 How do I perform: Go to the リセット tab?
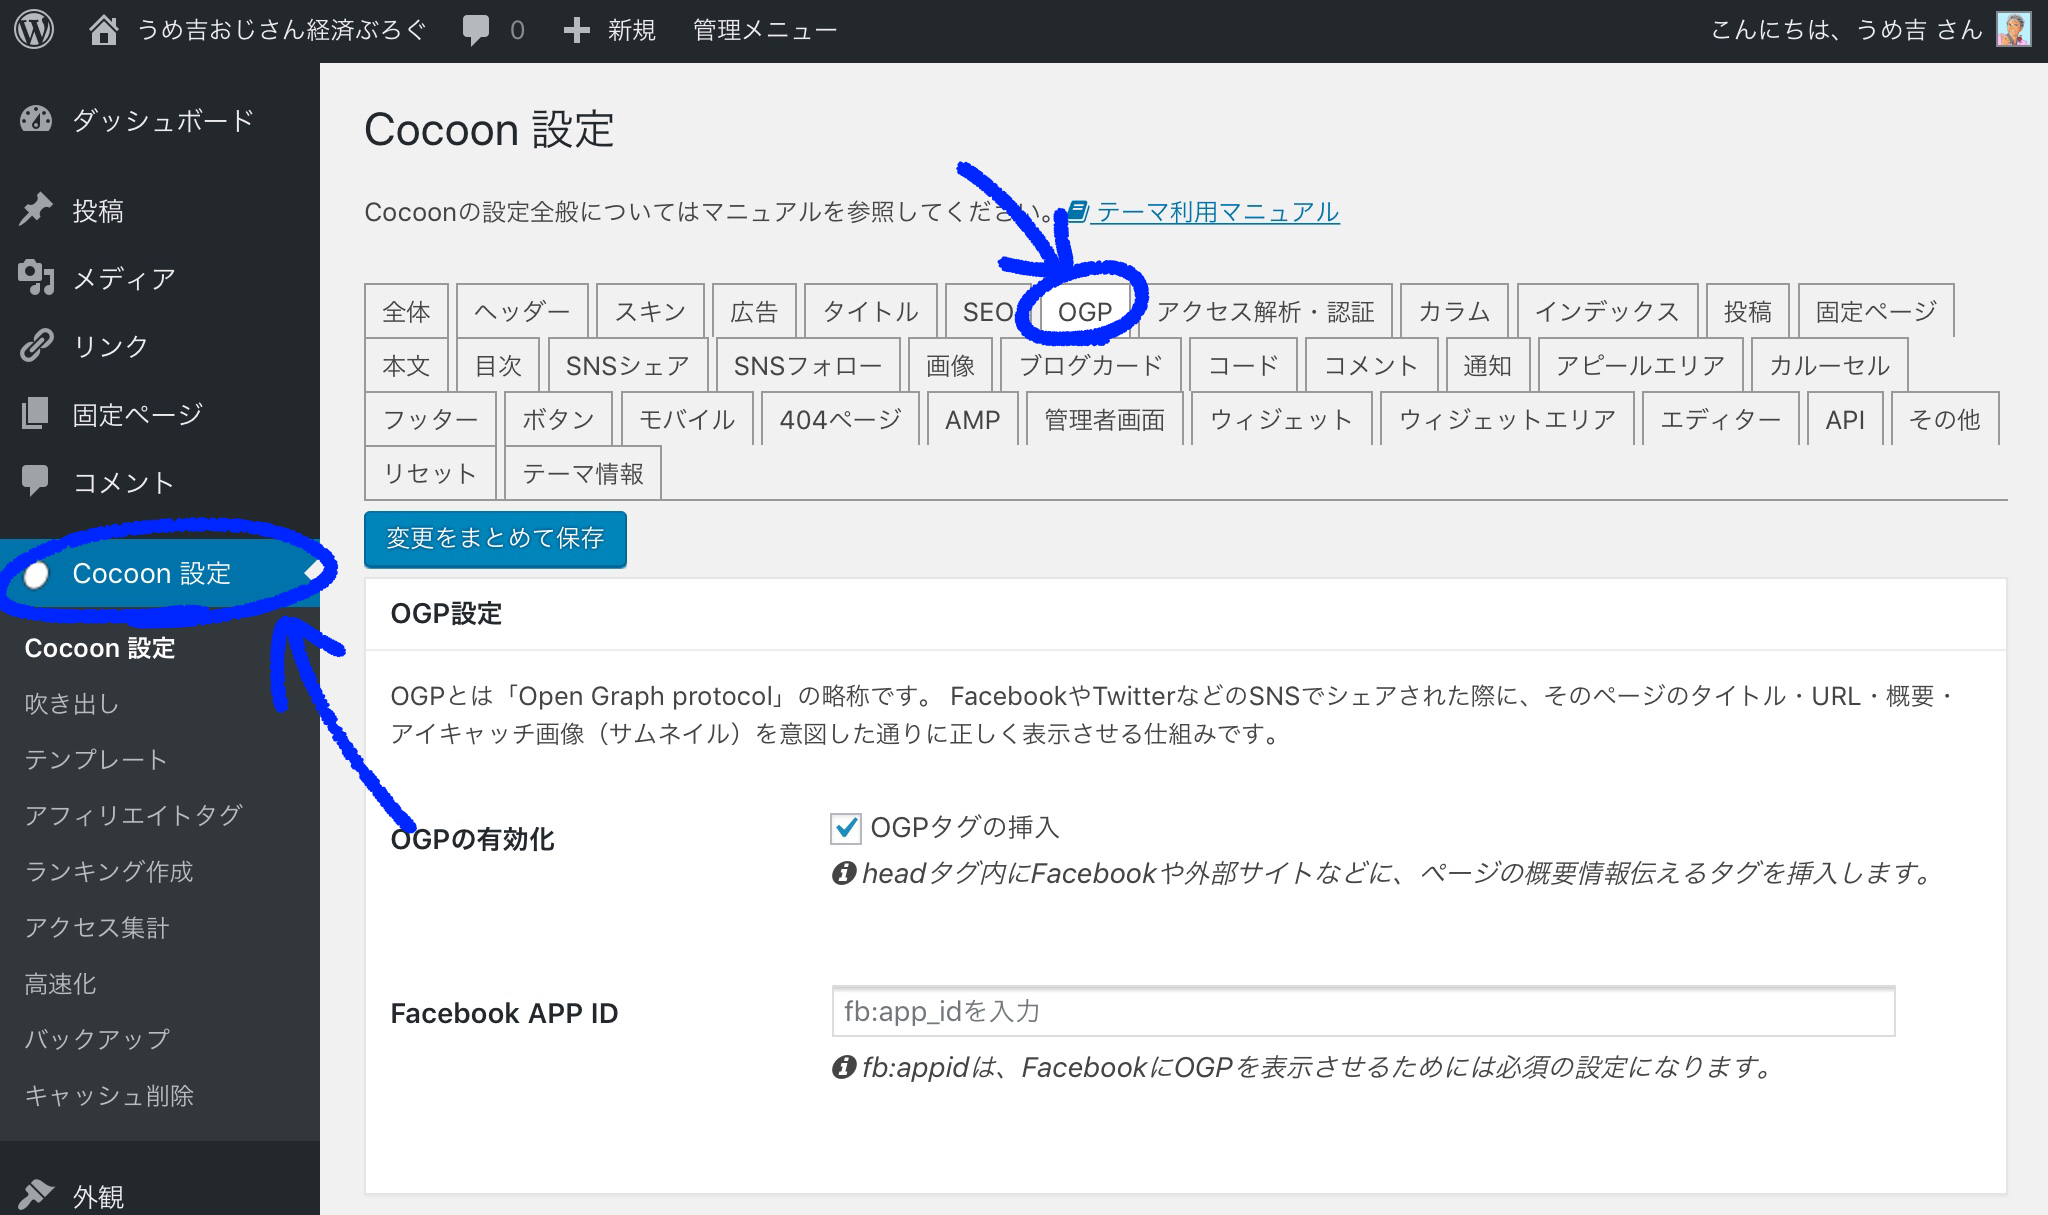coord(430,474)
